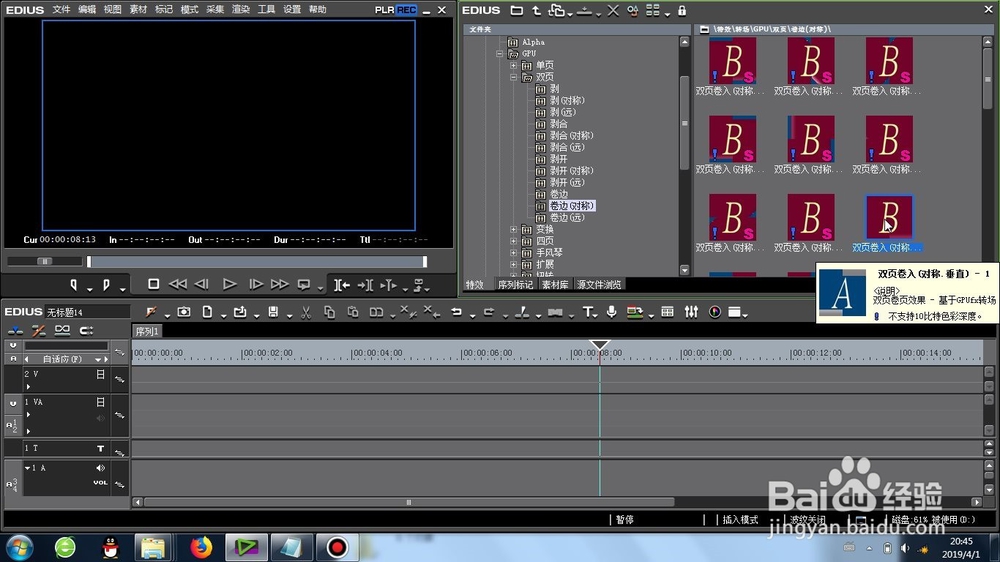Click the replace clip icon
The image size is (1000, 562).
pyautogui.click(x=377, y=312)
